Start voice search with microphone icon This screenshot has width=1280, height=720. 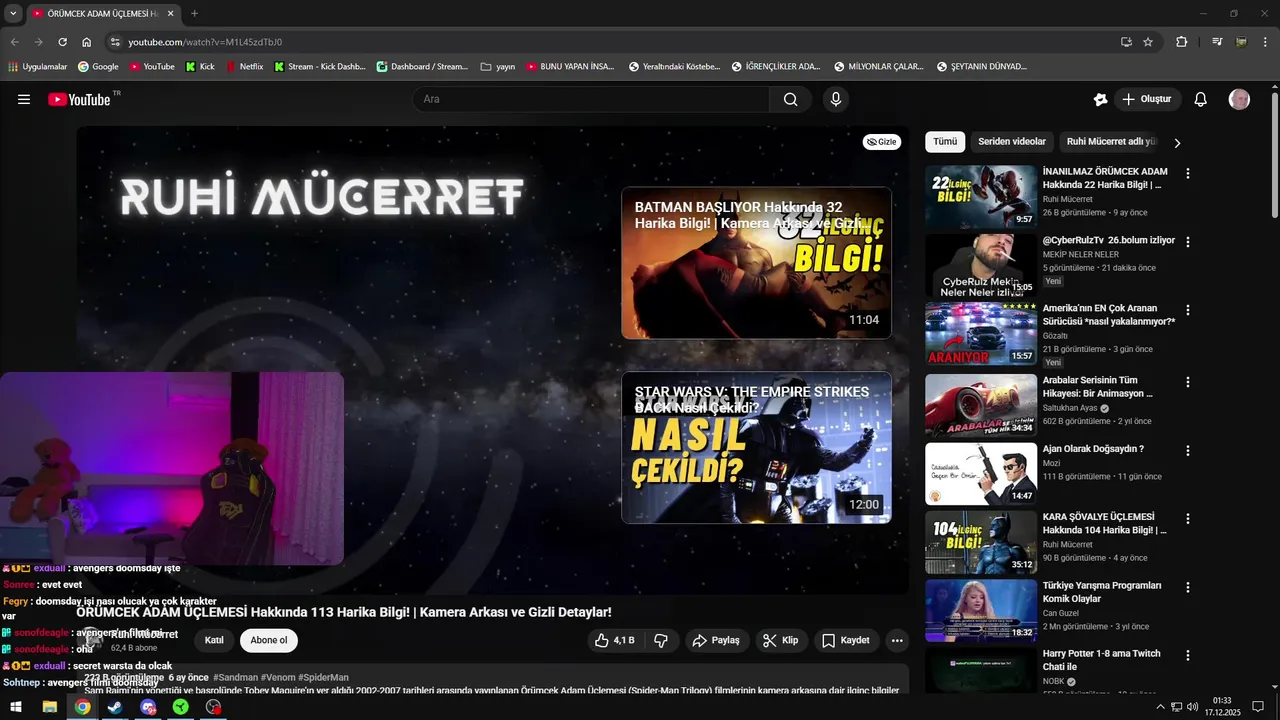tap(836, 99)
